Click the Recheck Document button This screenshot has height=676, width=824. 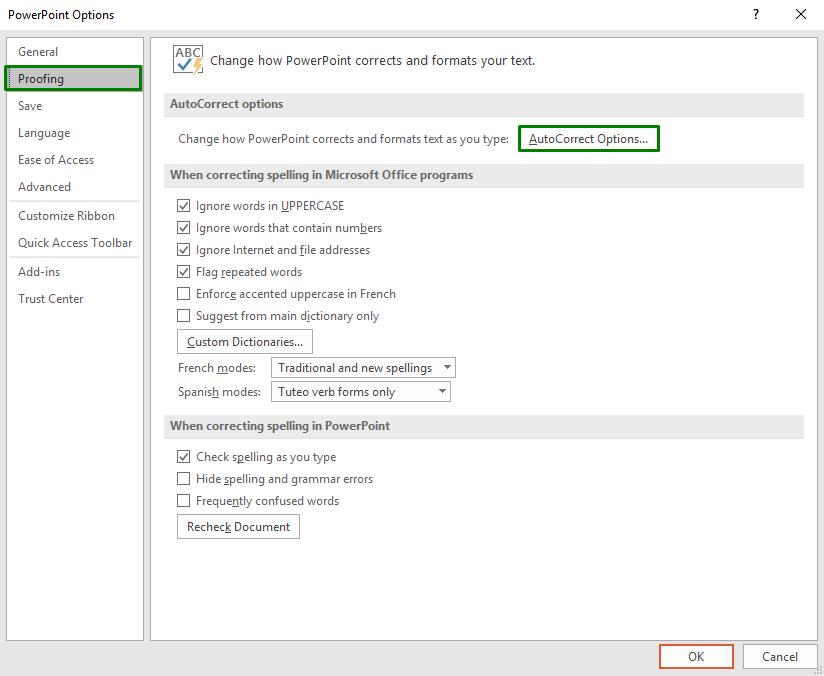238,526
